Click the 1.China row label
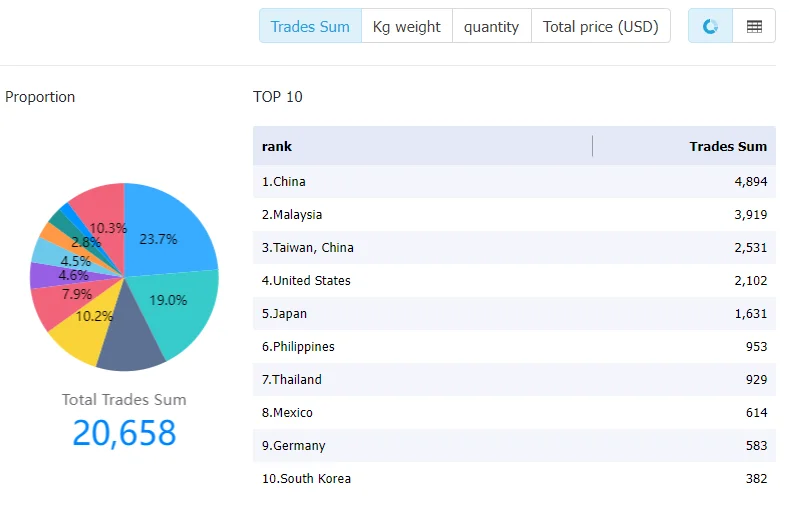 (284, 182)
